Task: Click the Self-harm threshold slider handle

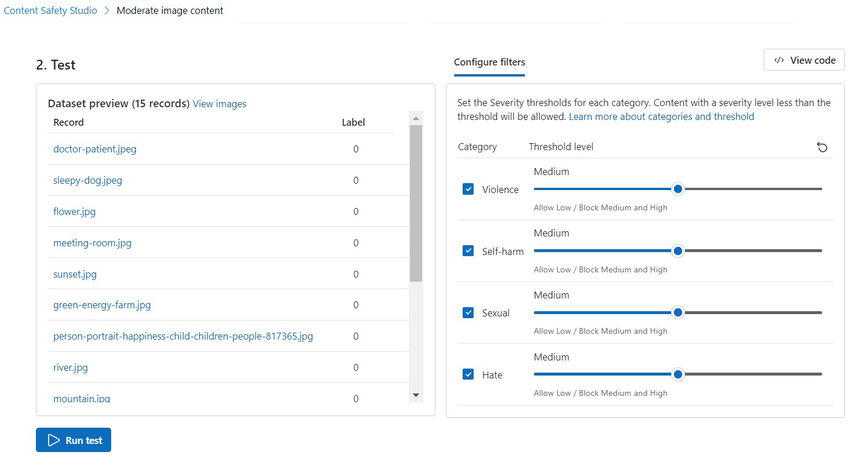Action: [x=678, y=250]
